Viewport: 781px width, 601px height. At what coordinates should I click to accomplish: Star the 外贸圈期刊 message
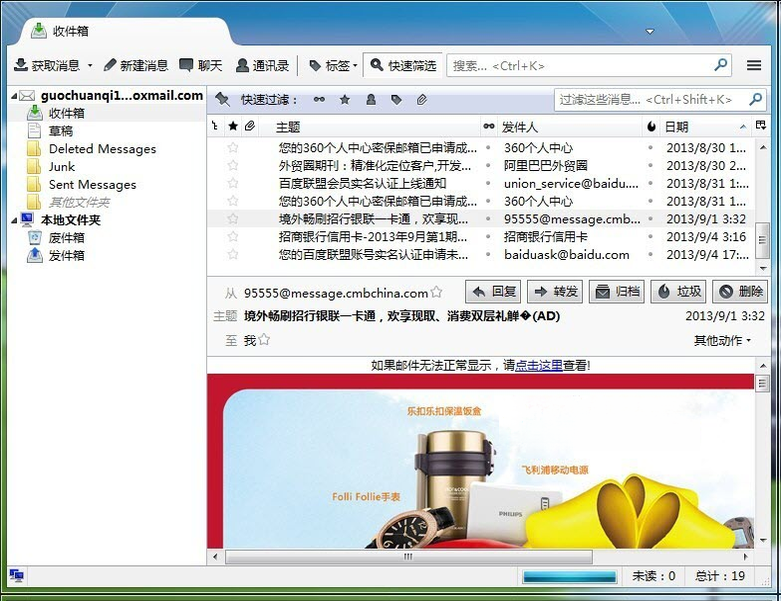pyautogui.click(x=233, y=165)
